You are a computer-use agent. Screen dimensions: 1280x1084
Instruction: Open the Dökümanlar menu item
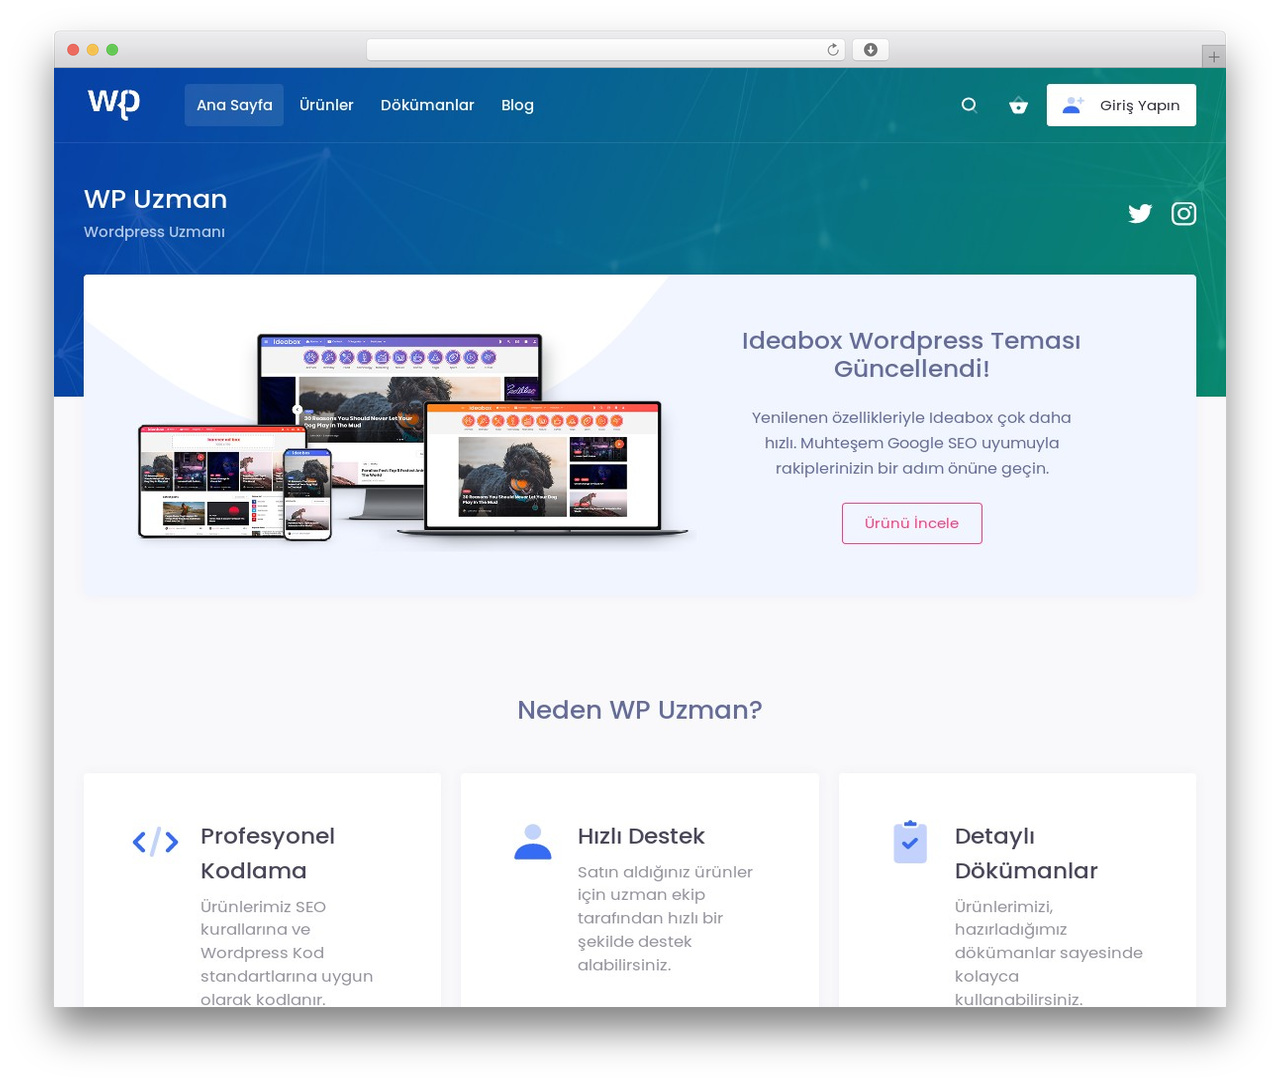(427, 105)
